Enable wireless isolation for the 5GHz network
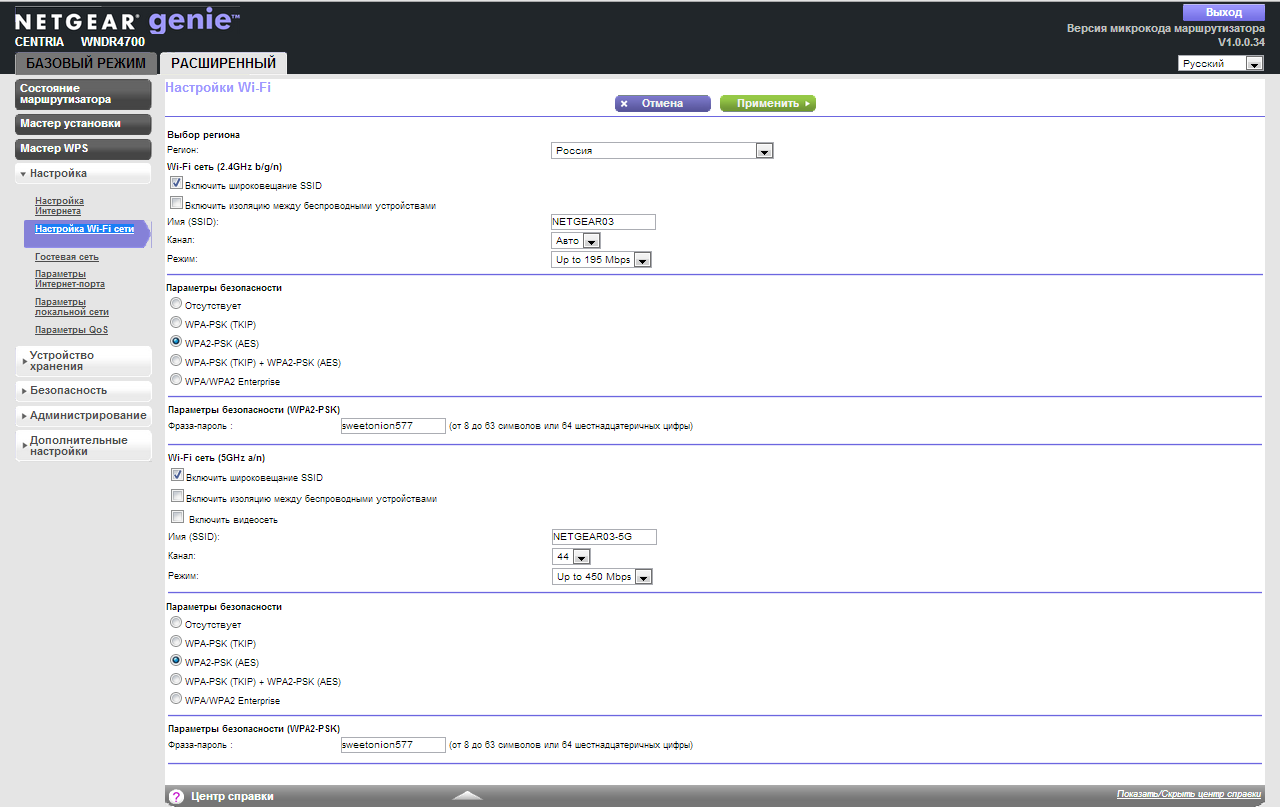This screenshot has height=807, width=1280. click(x=177, y=497)
